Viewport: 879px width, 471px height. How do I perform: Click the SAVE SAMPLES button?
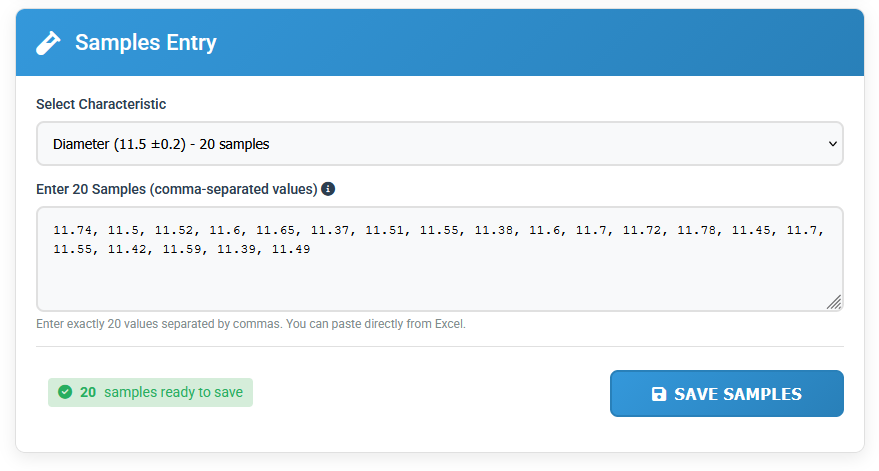(x=726, y=393)
